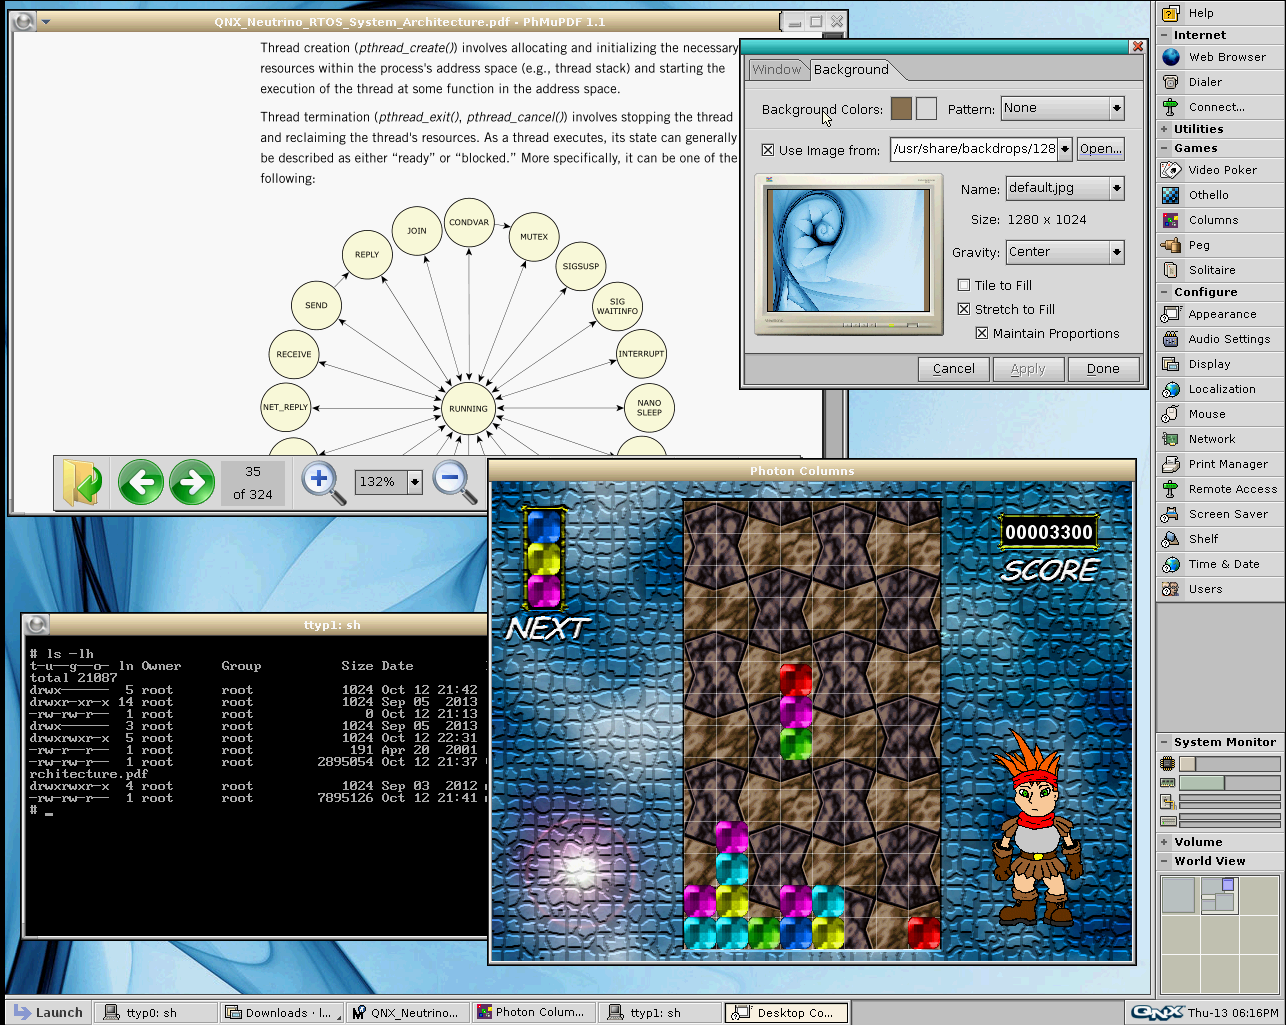1286x1025 pixels.
Task: Zoom out on the PDF document
Action: coord(455,483)
